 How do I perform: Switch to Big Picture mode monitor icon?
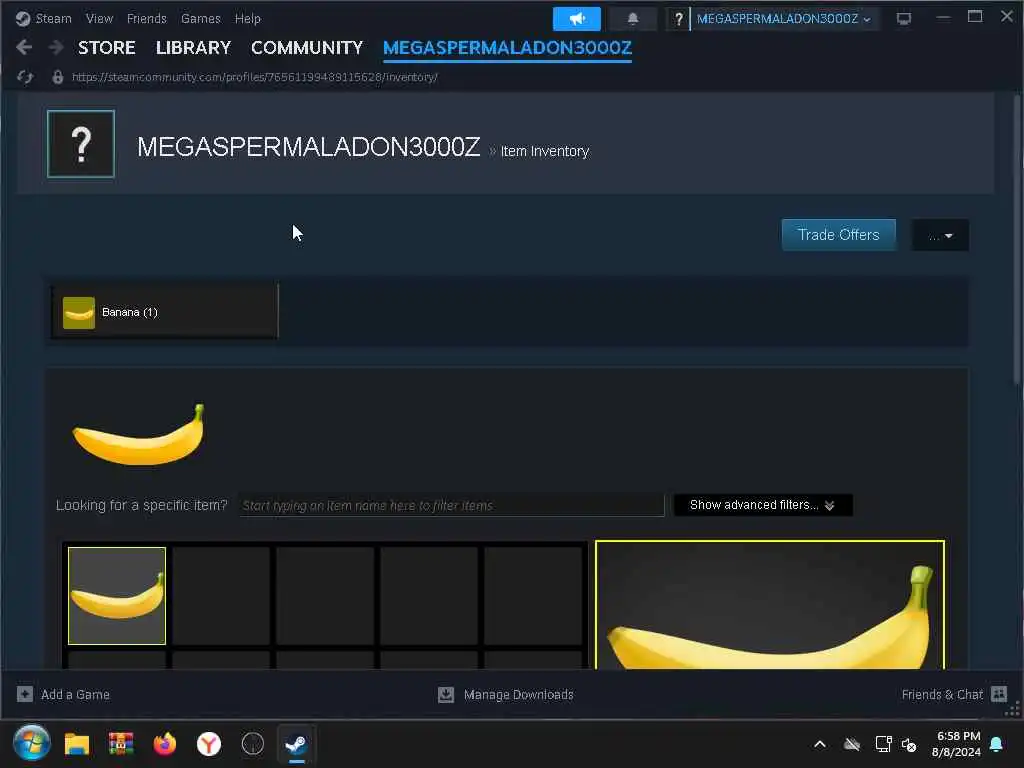903,19
